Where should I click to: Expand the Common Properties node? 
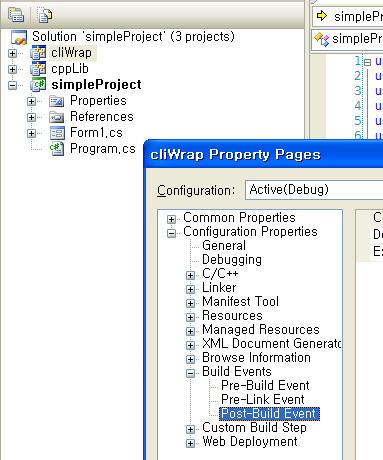171,219
